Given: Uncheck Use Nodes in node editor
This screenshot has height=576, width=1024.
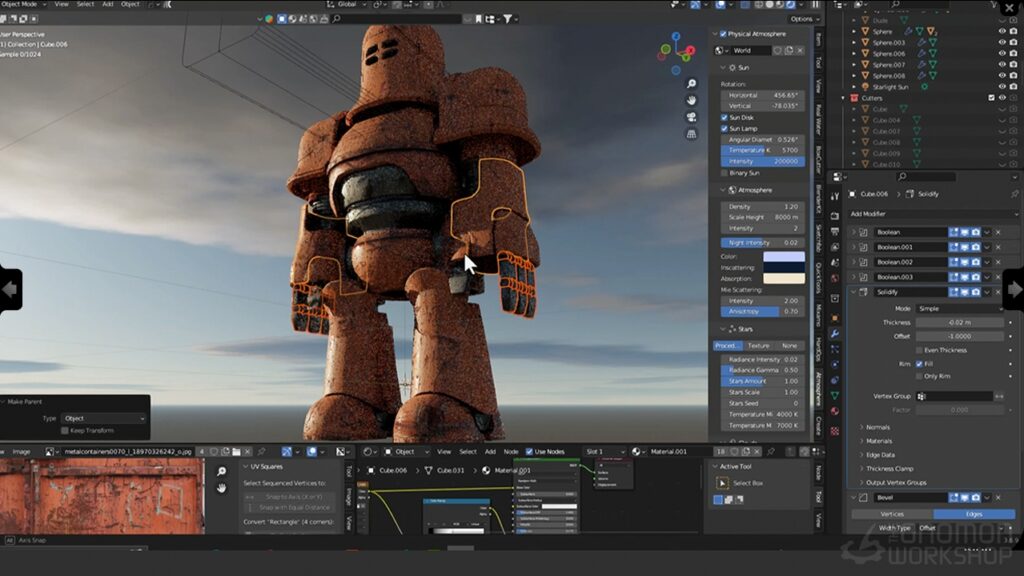Looking at the screenshot, I should point(529,451).
